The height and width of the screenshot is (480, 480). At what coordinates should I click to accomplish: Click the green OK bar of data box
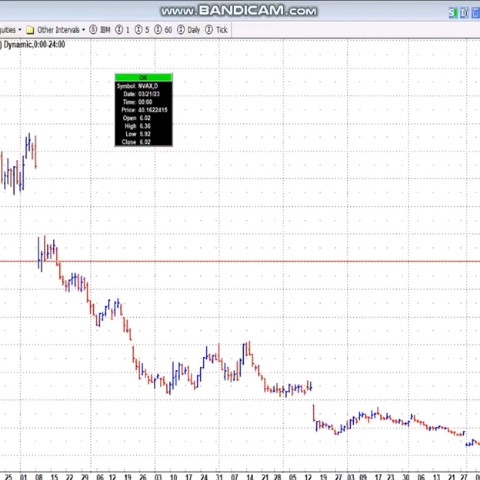144,78
